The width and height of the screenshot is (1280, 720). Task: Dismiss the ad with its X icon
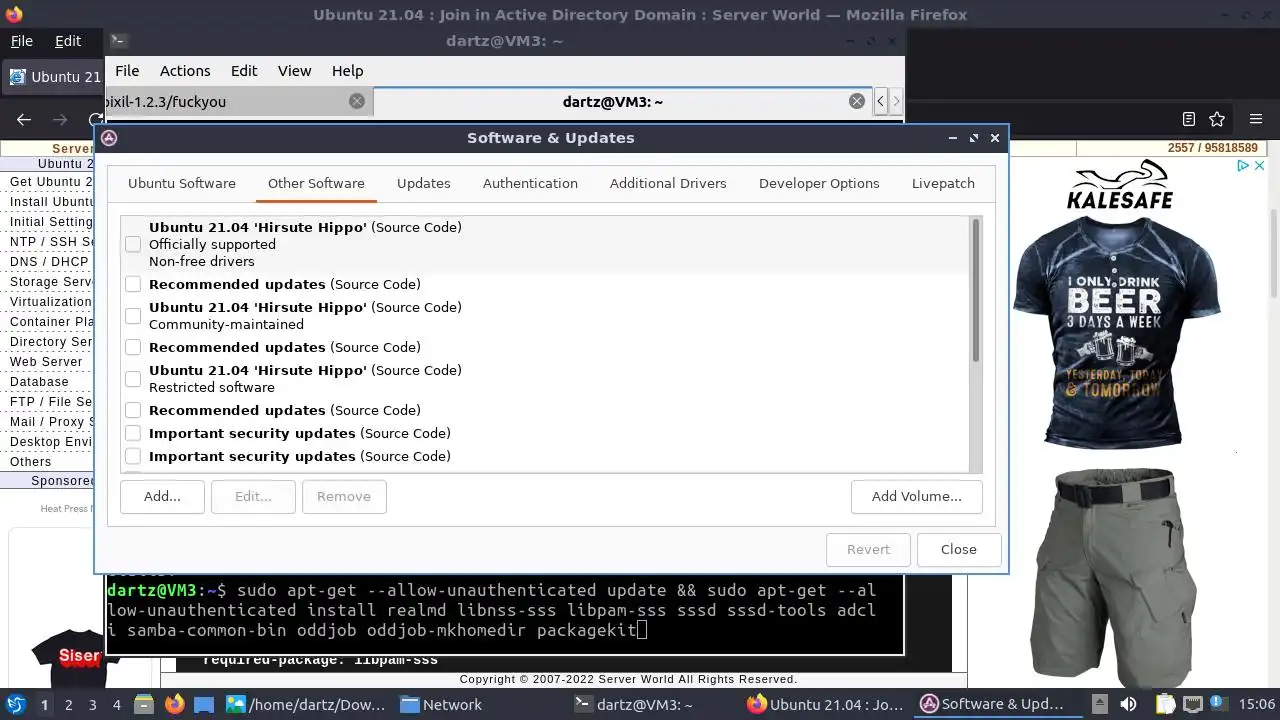point(1260,166)
